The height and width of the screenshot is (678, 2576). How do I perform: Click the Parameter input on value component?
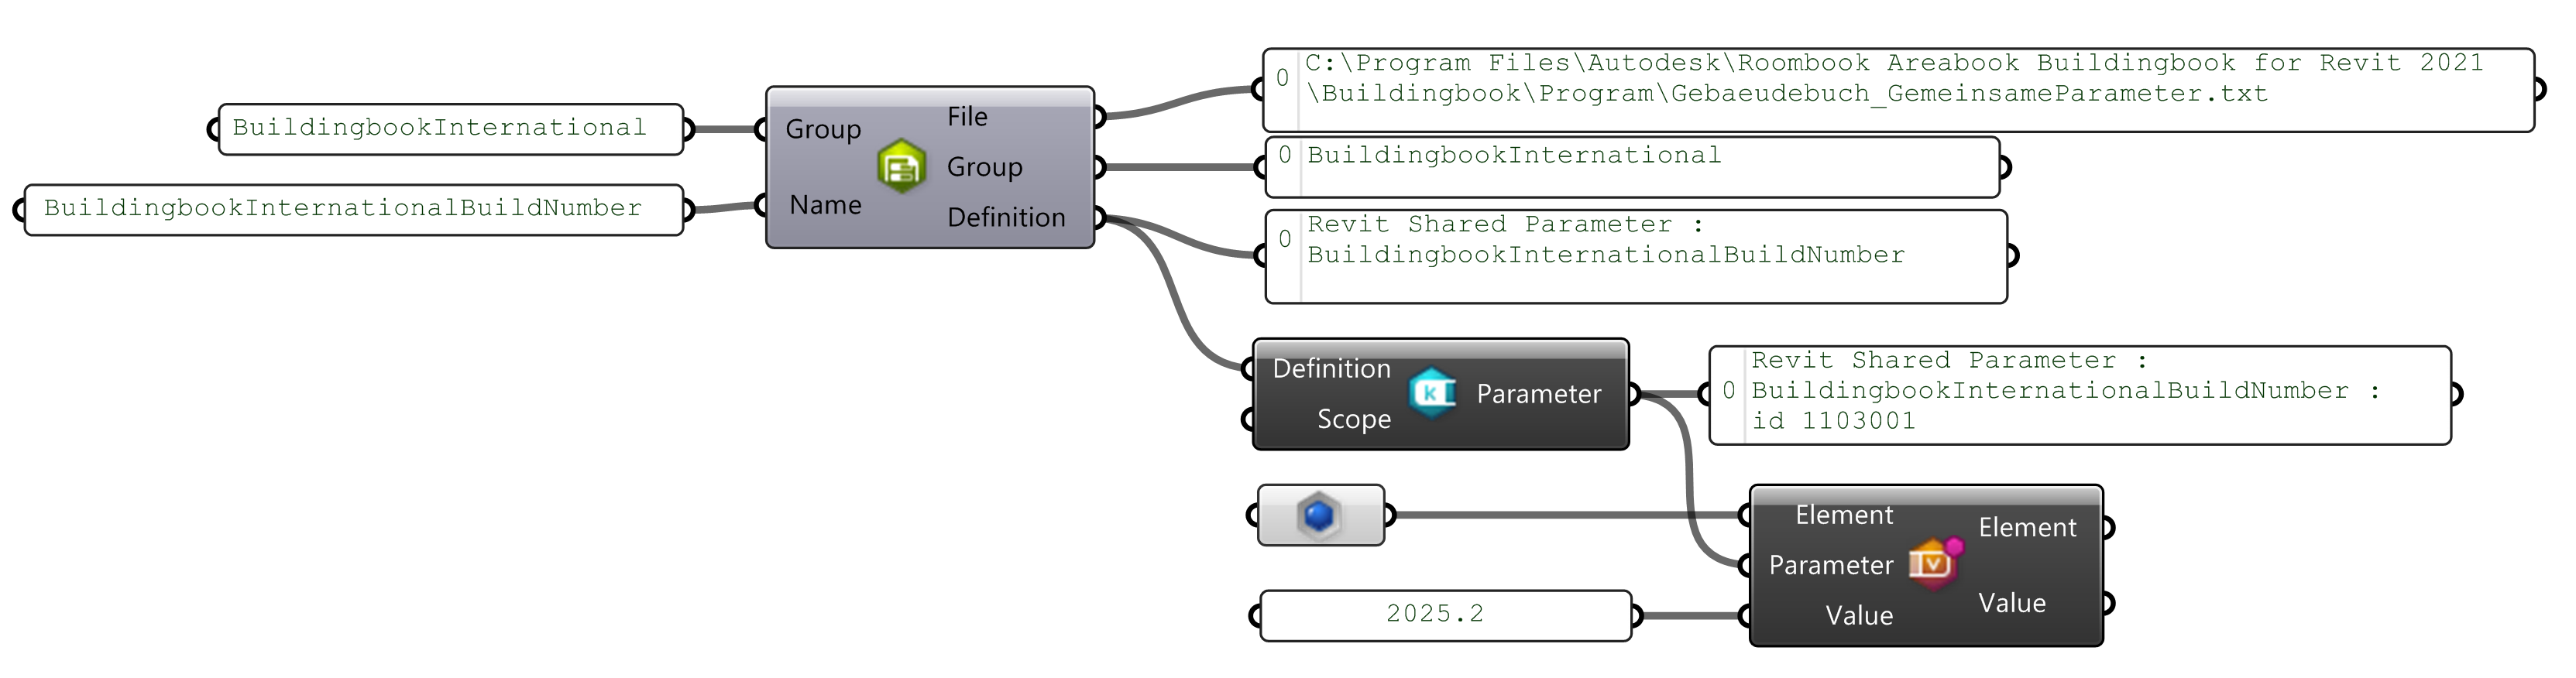click(x=1830, y=565)
